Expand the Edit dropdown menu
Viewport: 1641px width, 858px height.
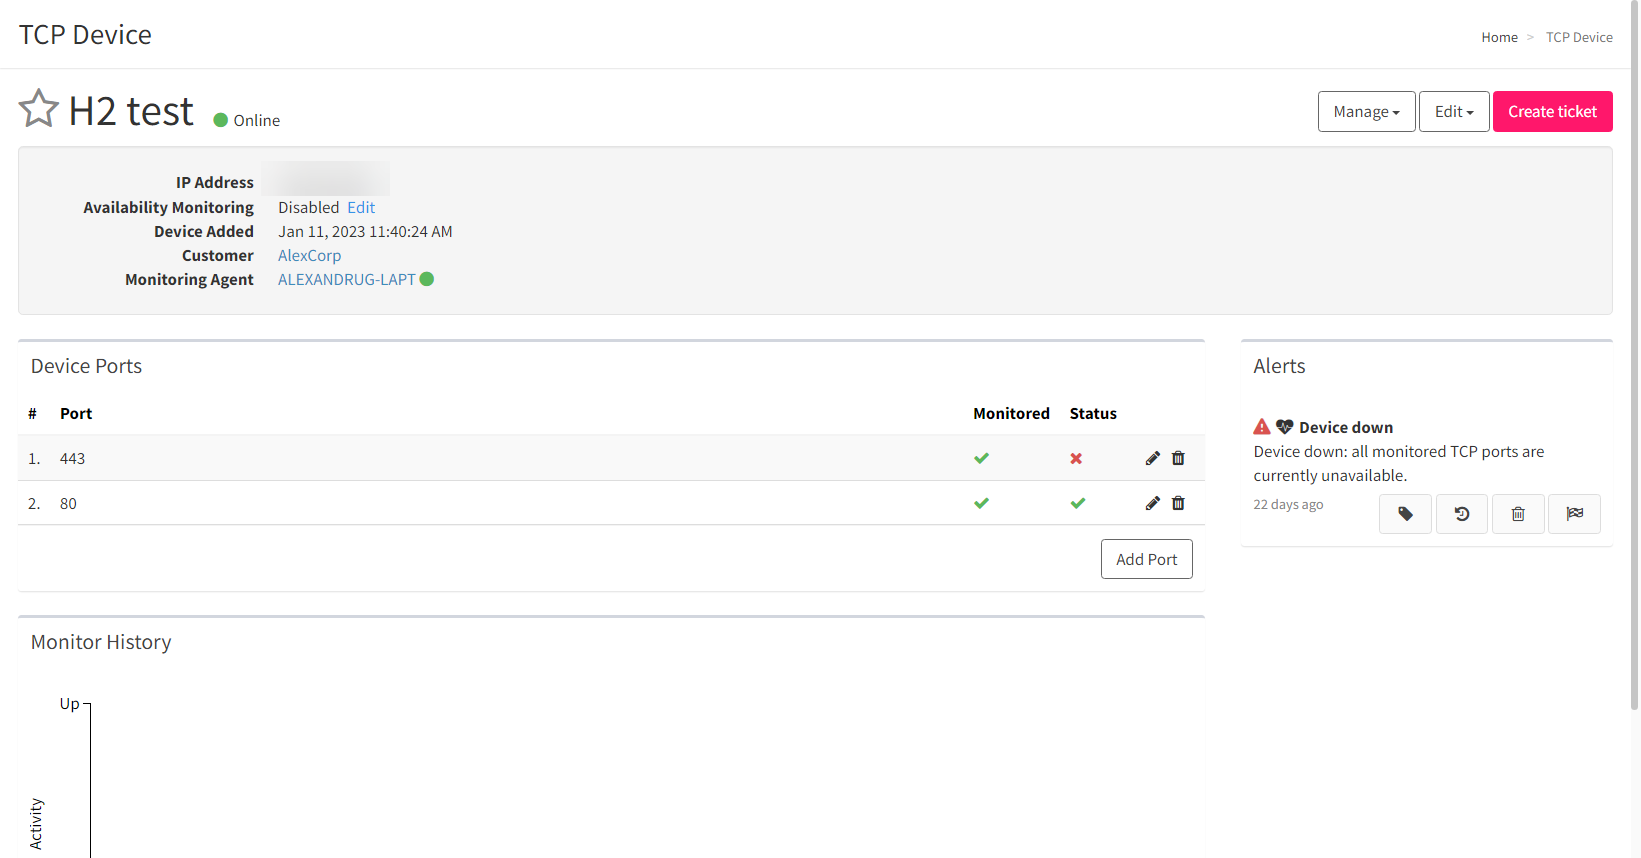tap(1454, 112)
